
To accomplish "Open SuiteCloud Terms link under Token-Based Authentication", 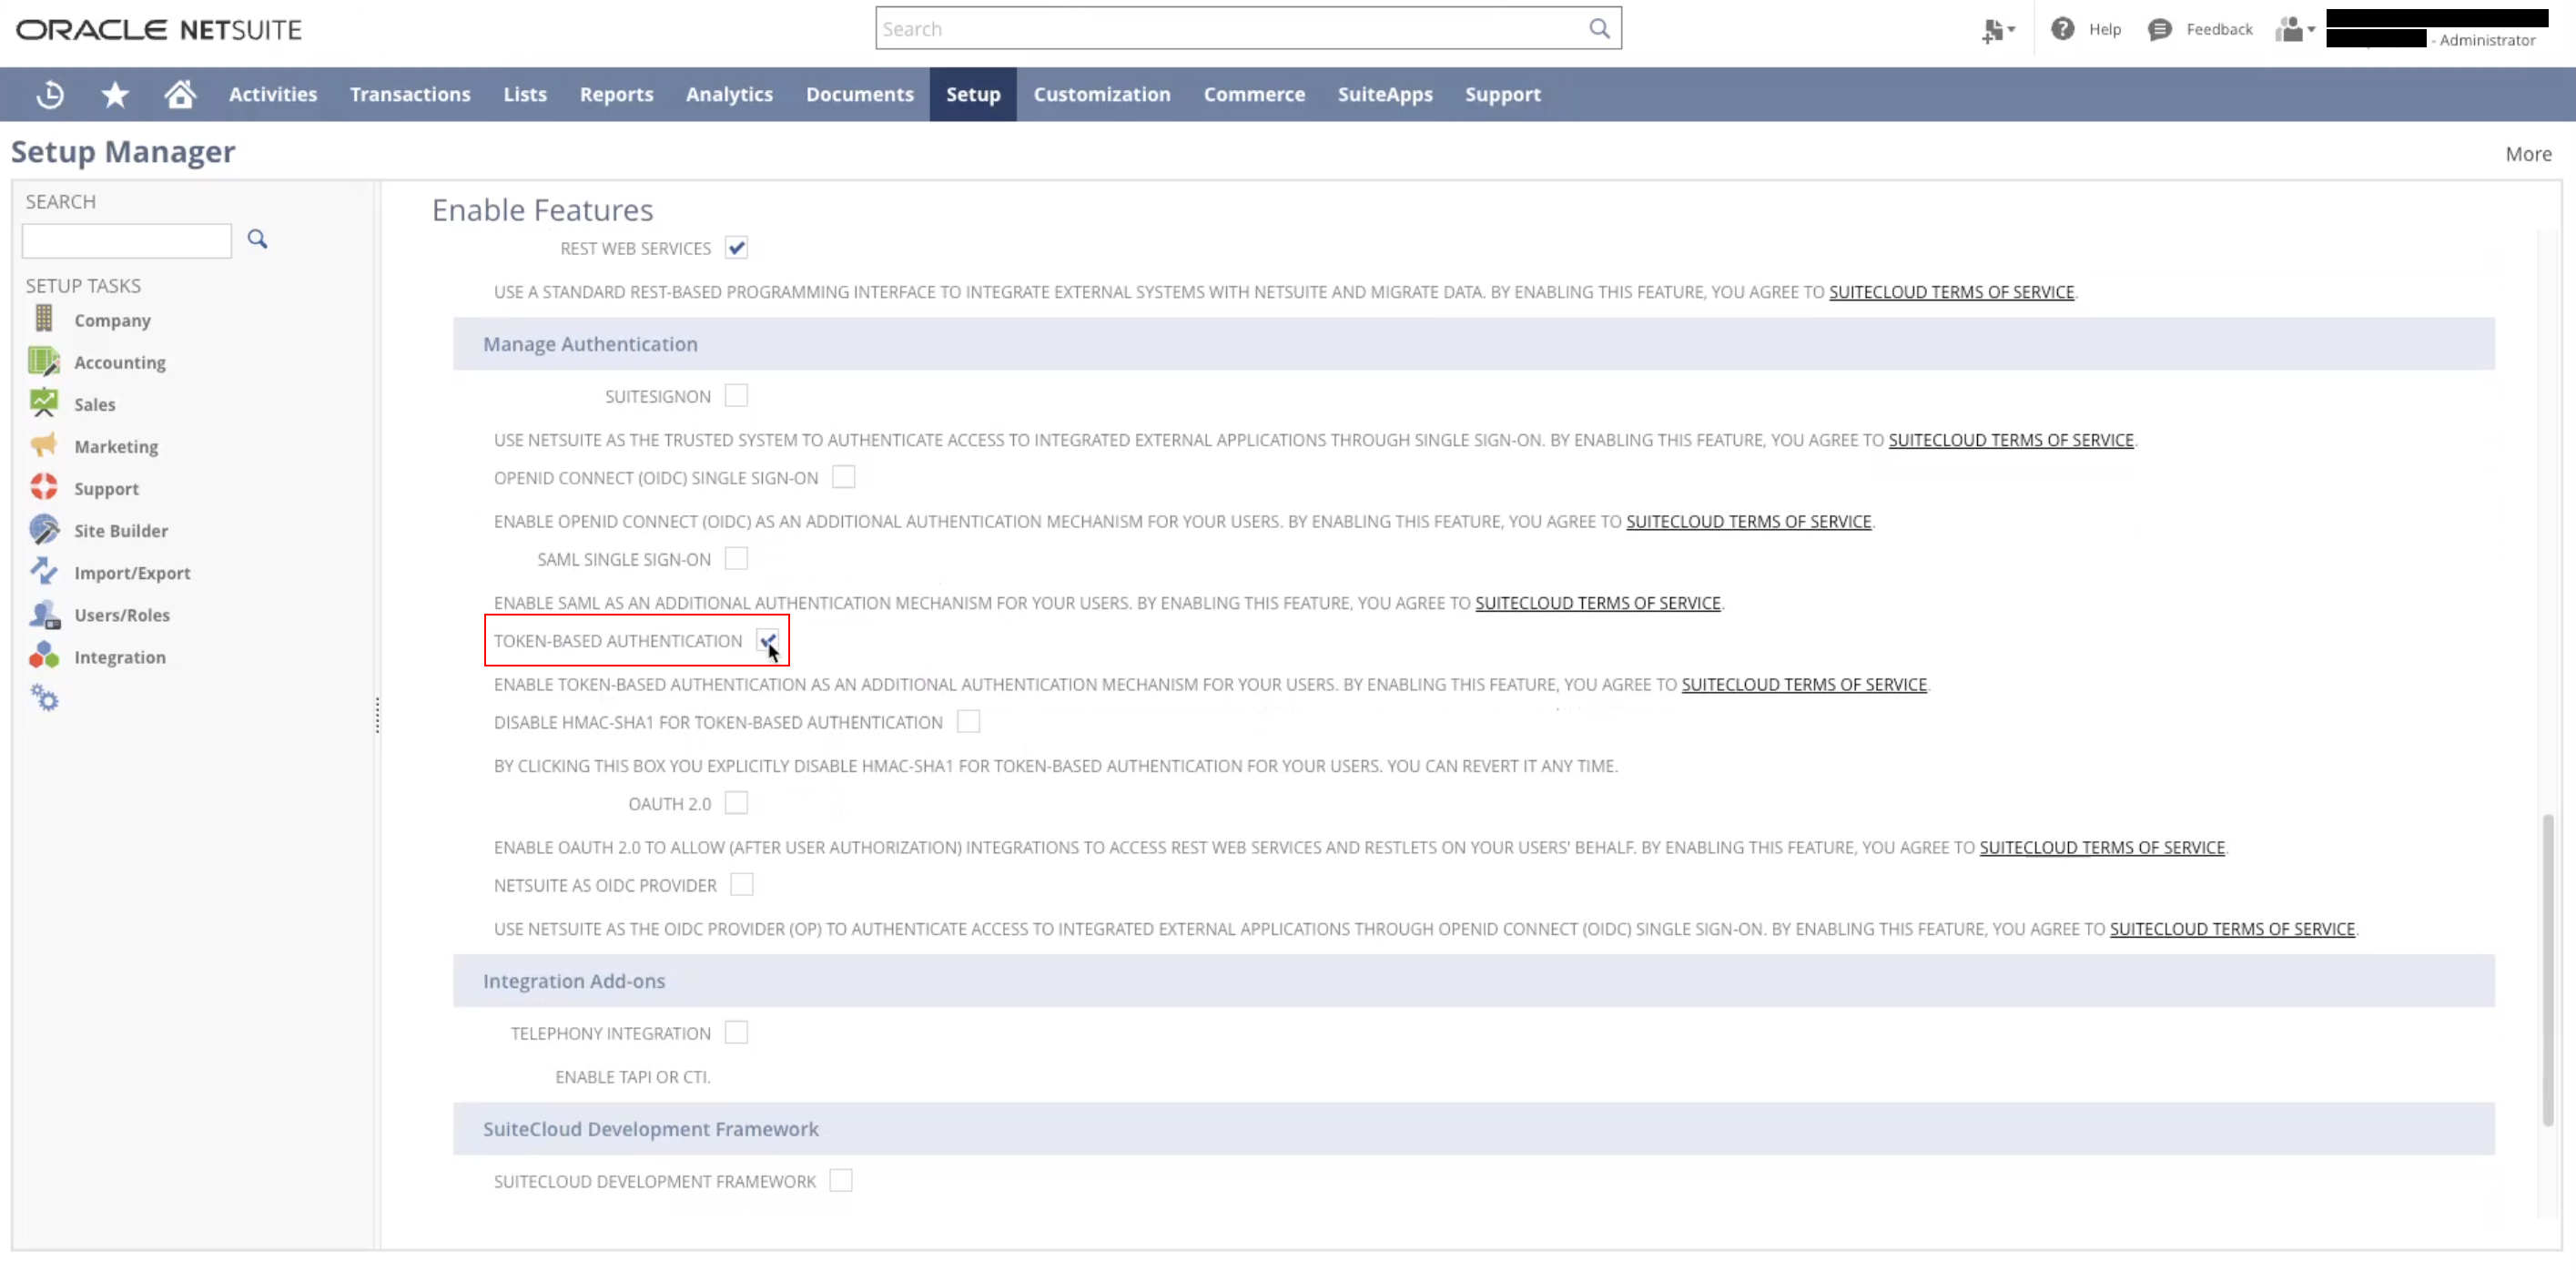I will coord(1803,685).
